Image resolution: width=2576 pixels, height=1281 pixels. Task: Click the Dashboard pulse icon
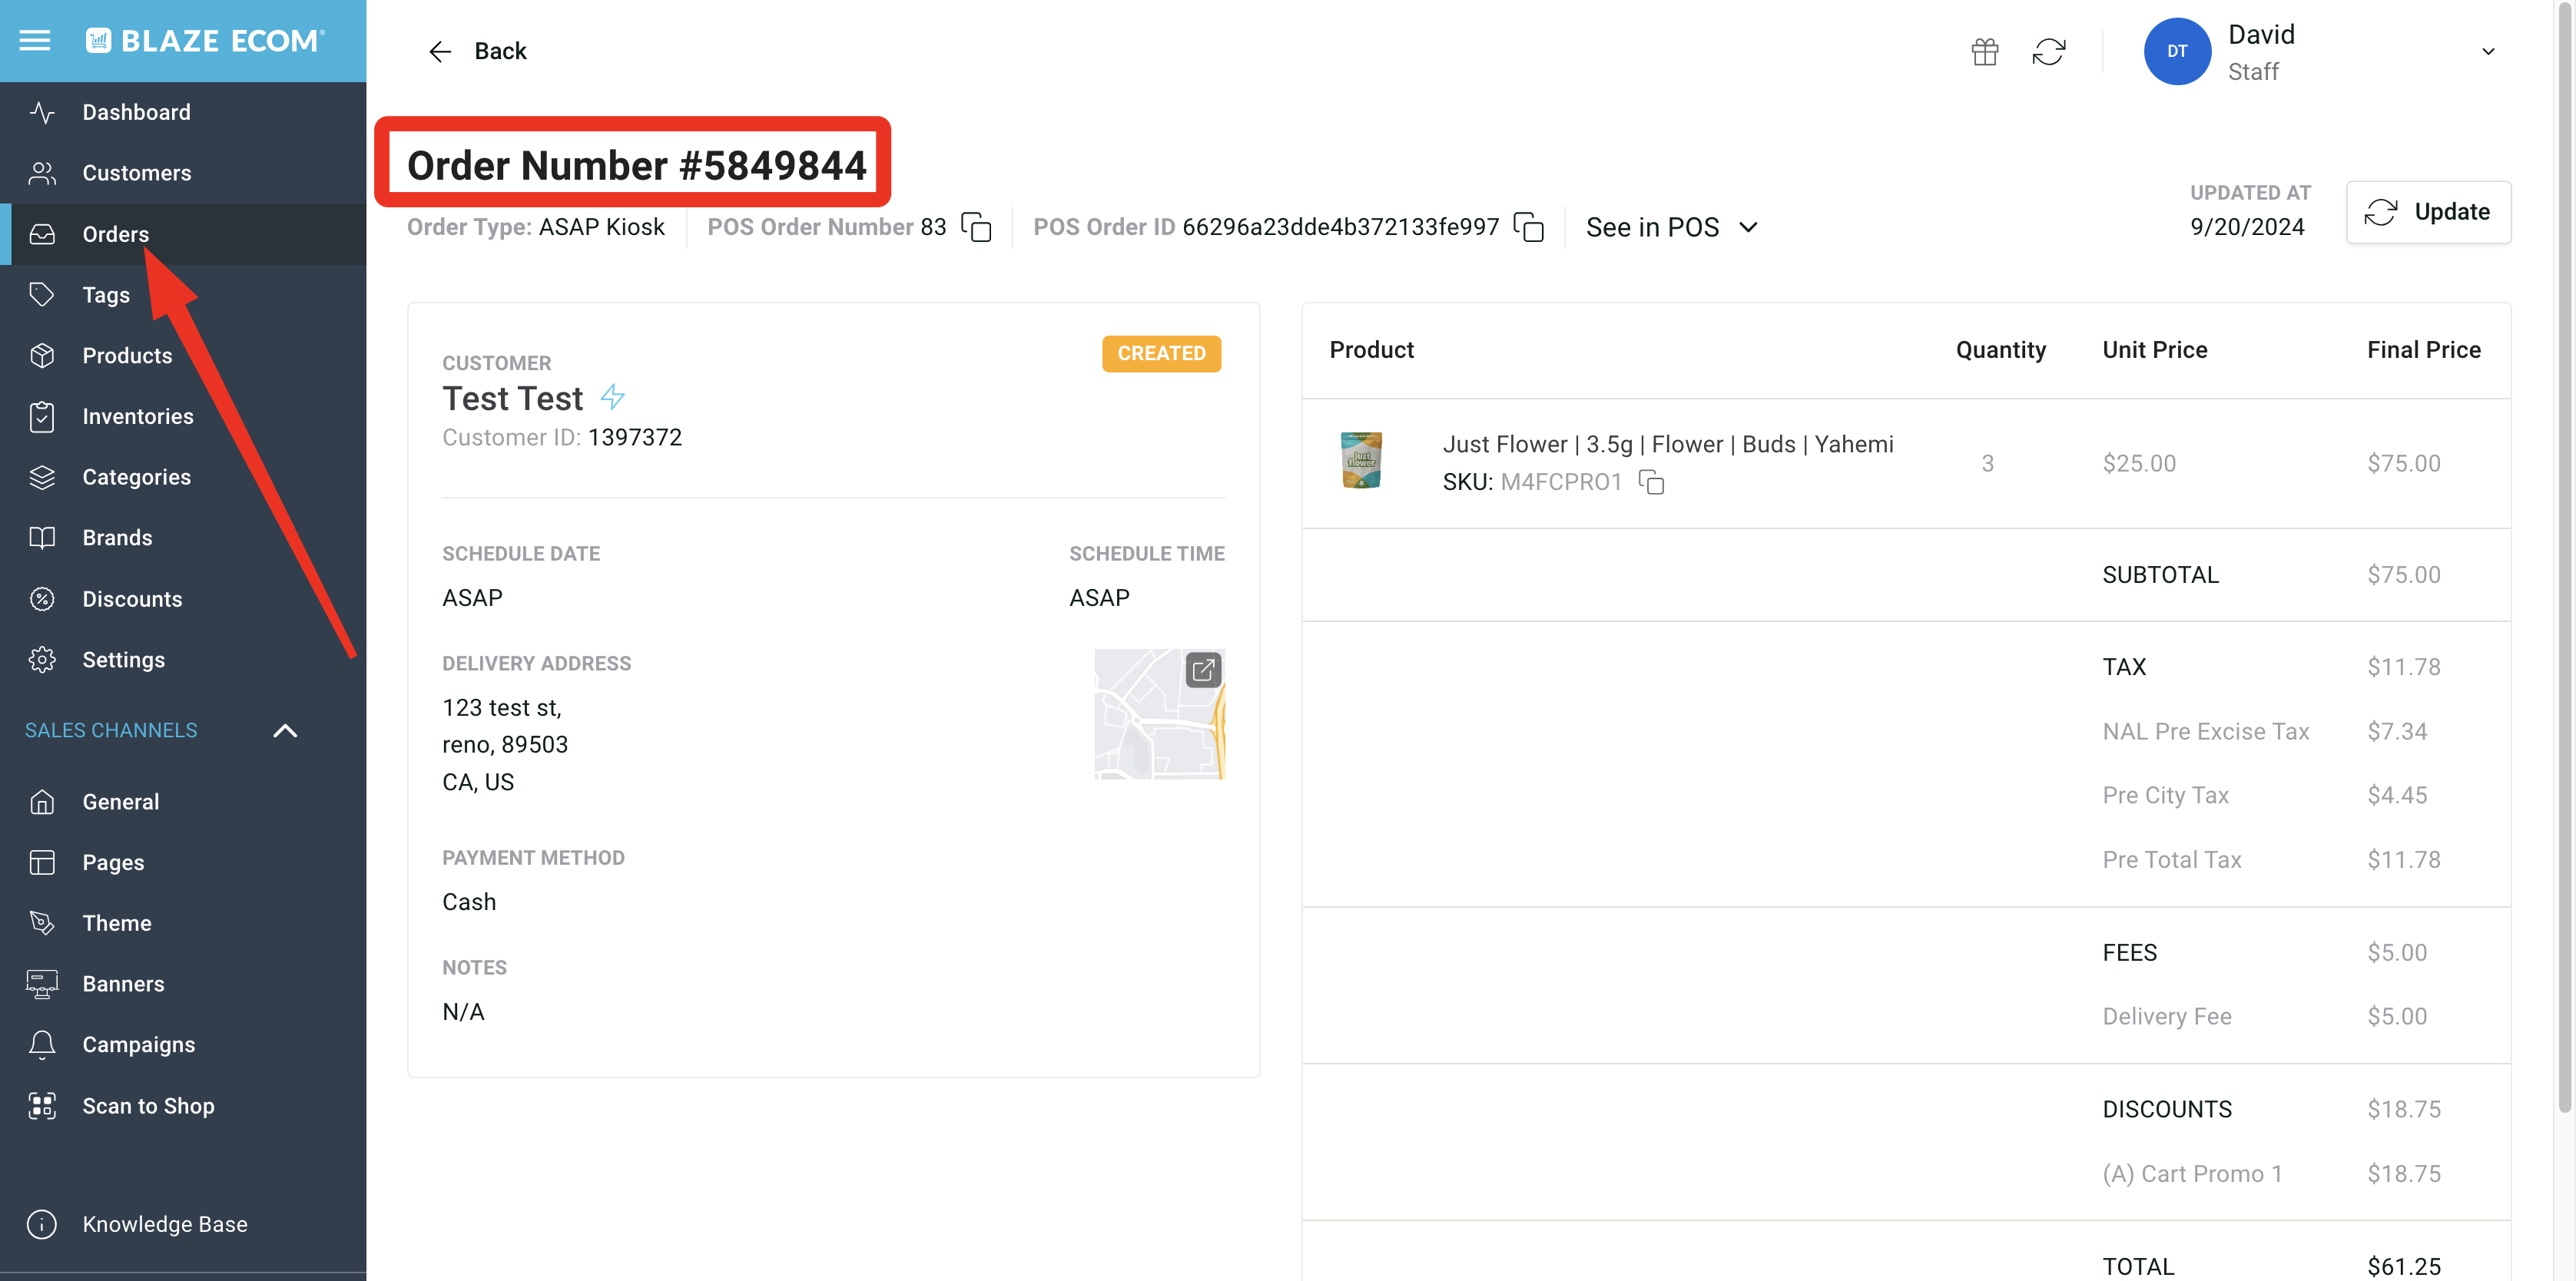pyautogui.click(x=42, y=112)
